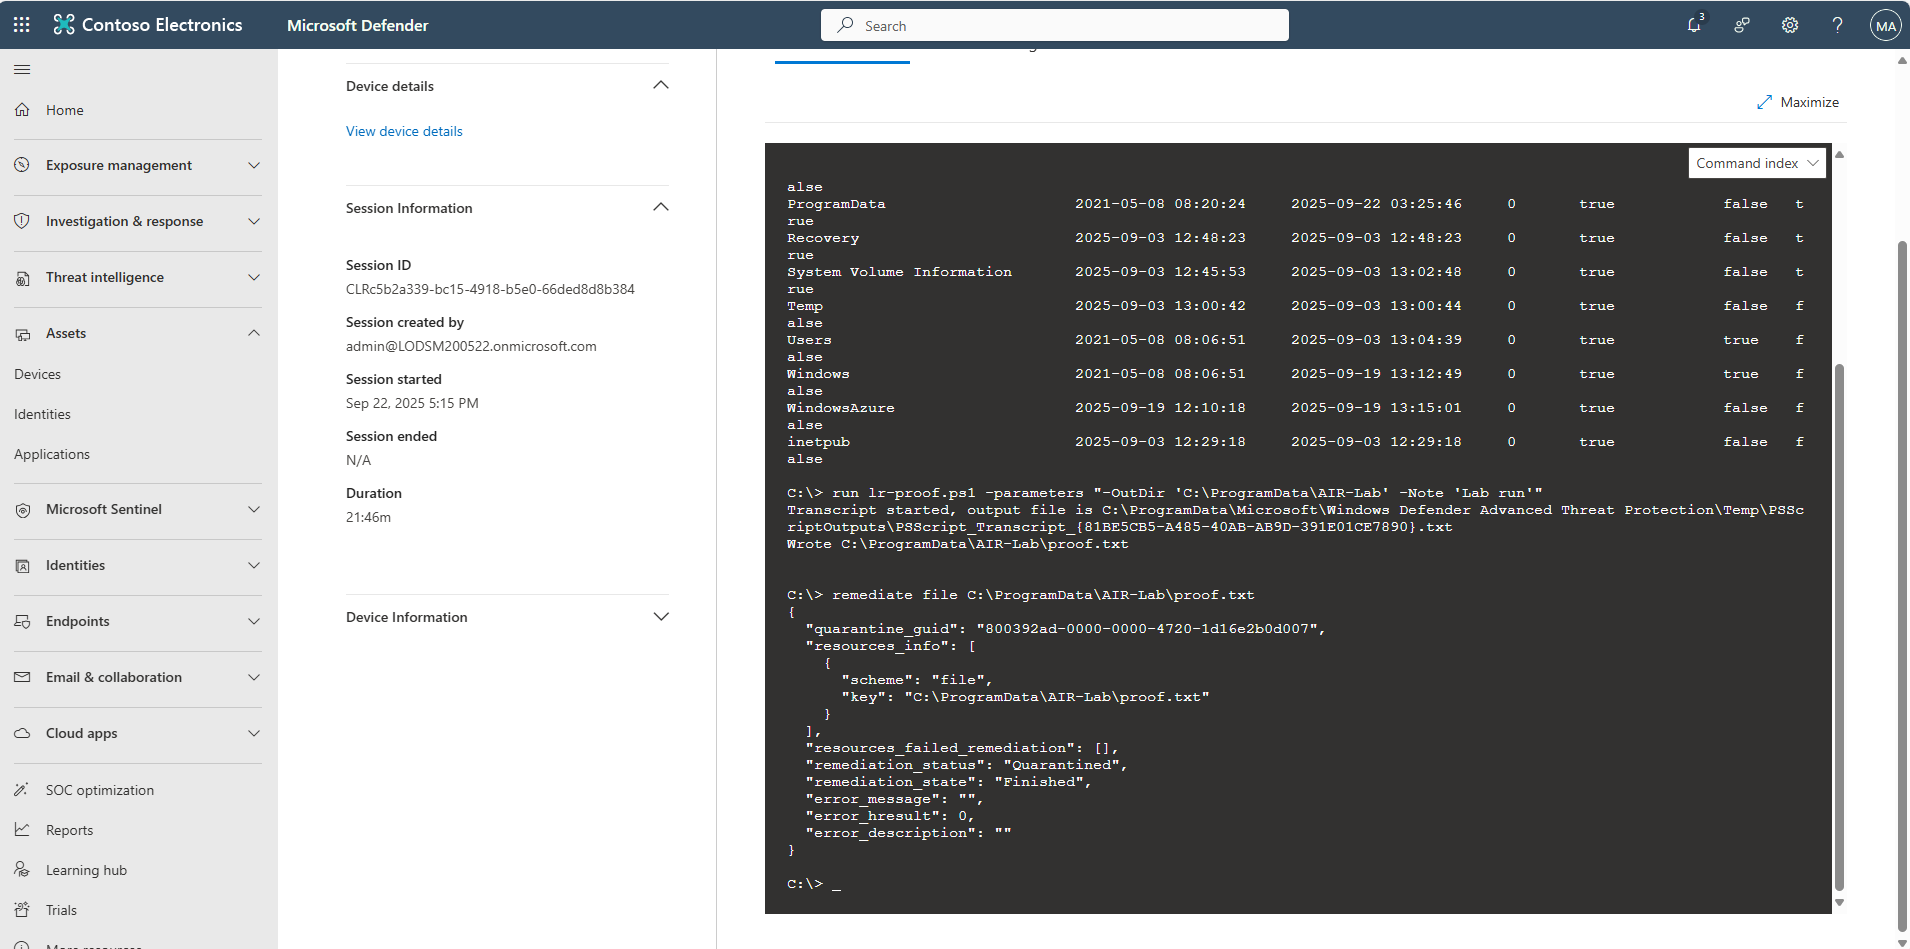Open the MA account avatar
The height and width of the screenshot is (949, 1910).
point(1886,25)
